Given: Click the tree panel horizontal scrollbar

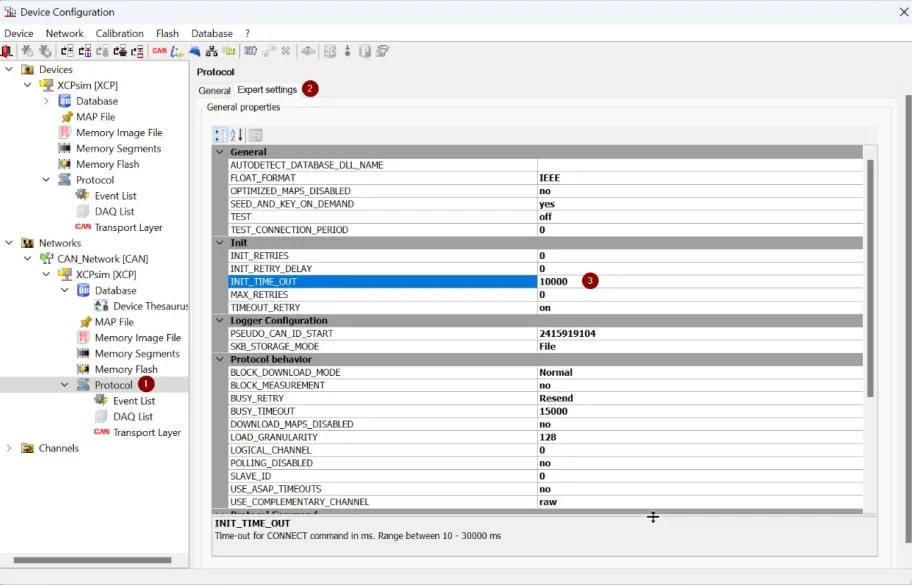Looking at the screenshot, I should pos(92,560).
